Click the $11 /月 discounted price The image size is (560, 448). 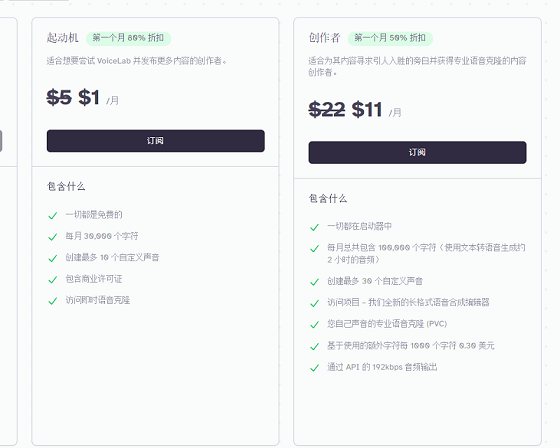(x=377, y=109)
